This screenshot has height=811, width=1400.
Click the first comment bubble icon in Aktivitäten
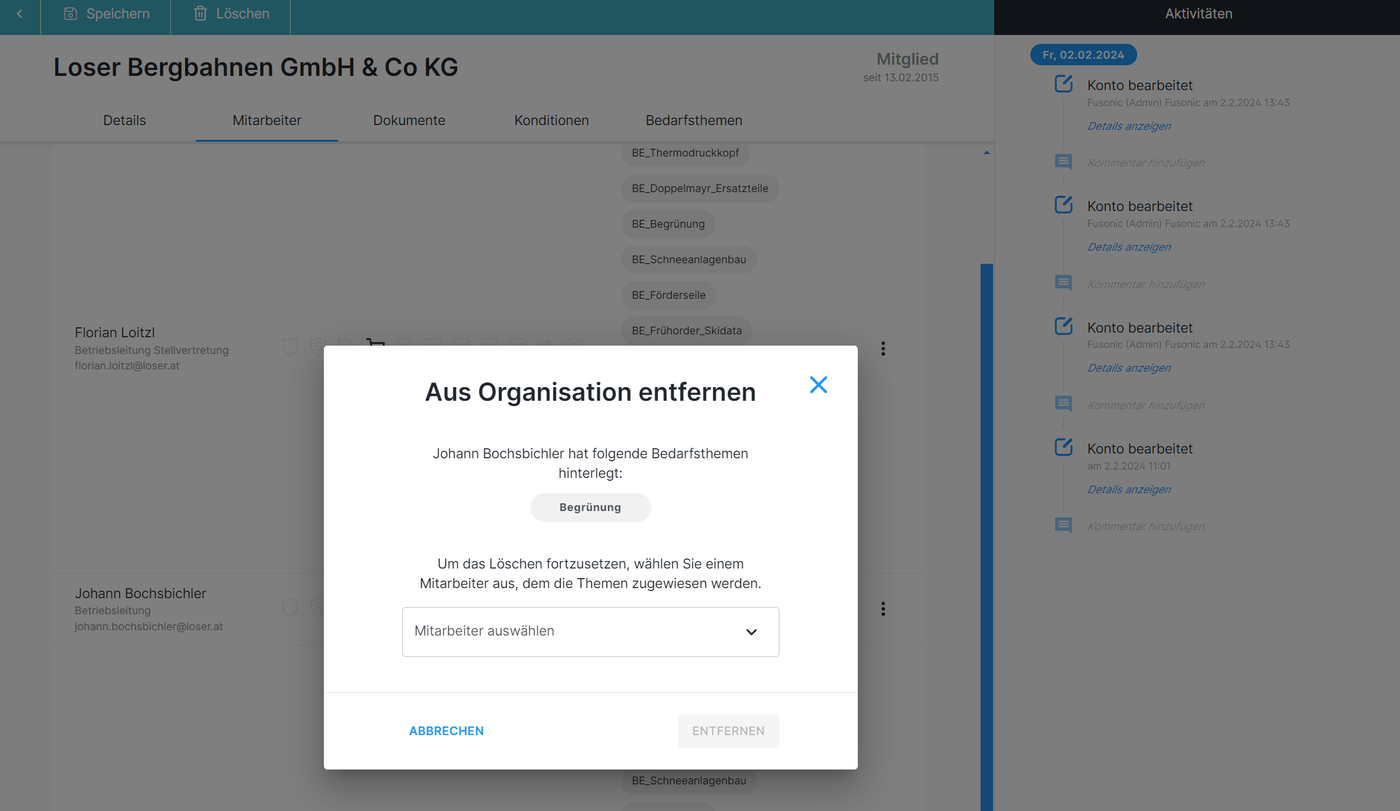1064,162
